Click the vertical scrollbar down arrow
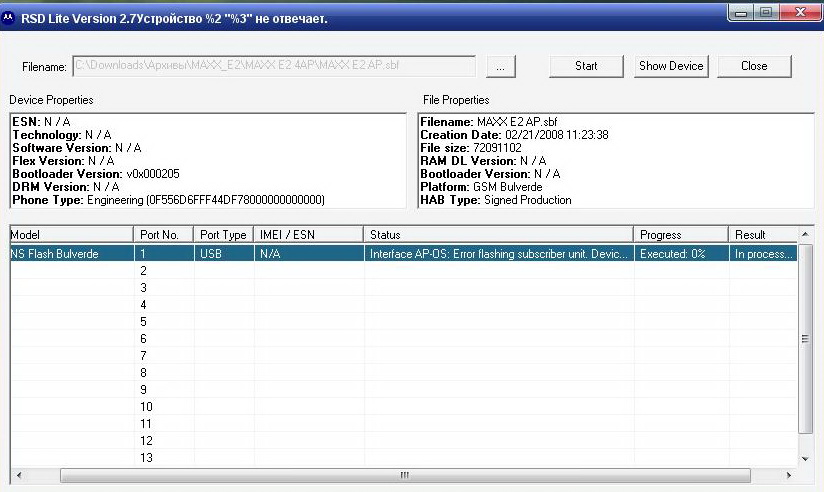The width and height of the screenshot is (824, 492). click(805, 459)
